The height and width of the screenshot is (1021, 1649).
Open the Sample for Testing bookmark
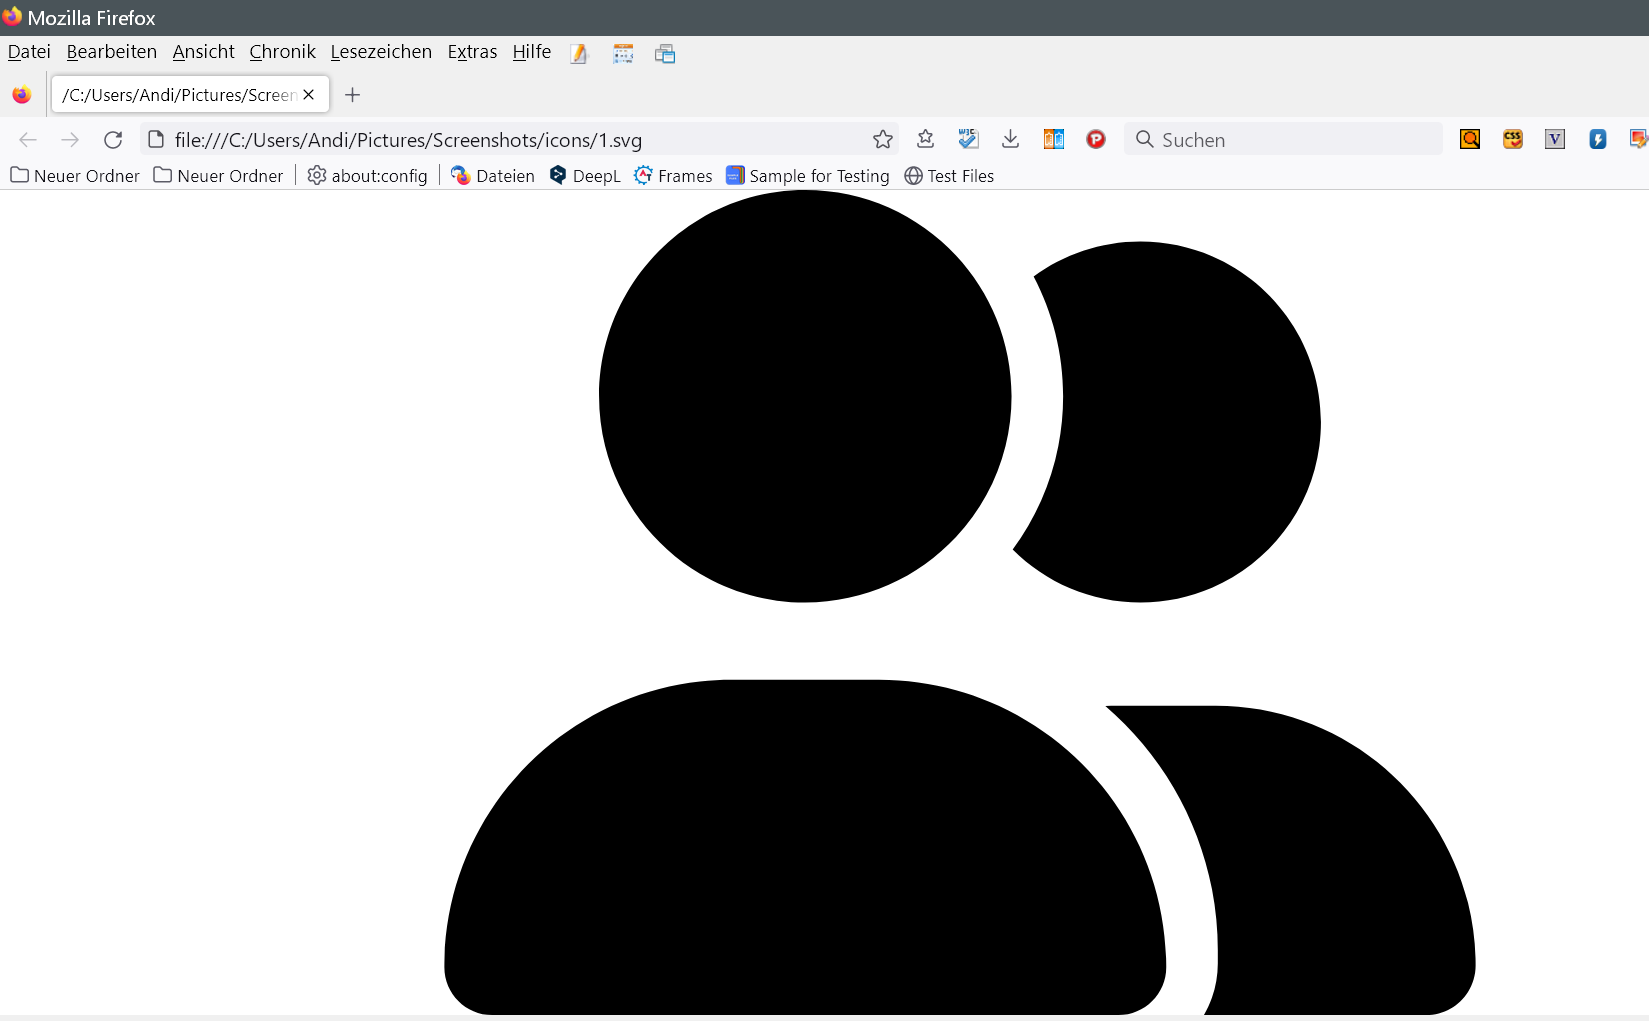coord(807,176)
